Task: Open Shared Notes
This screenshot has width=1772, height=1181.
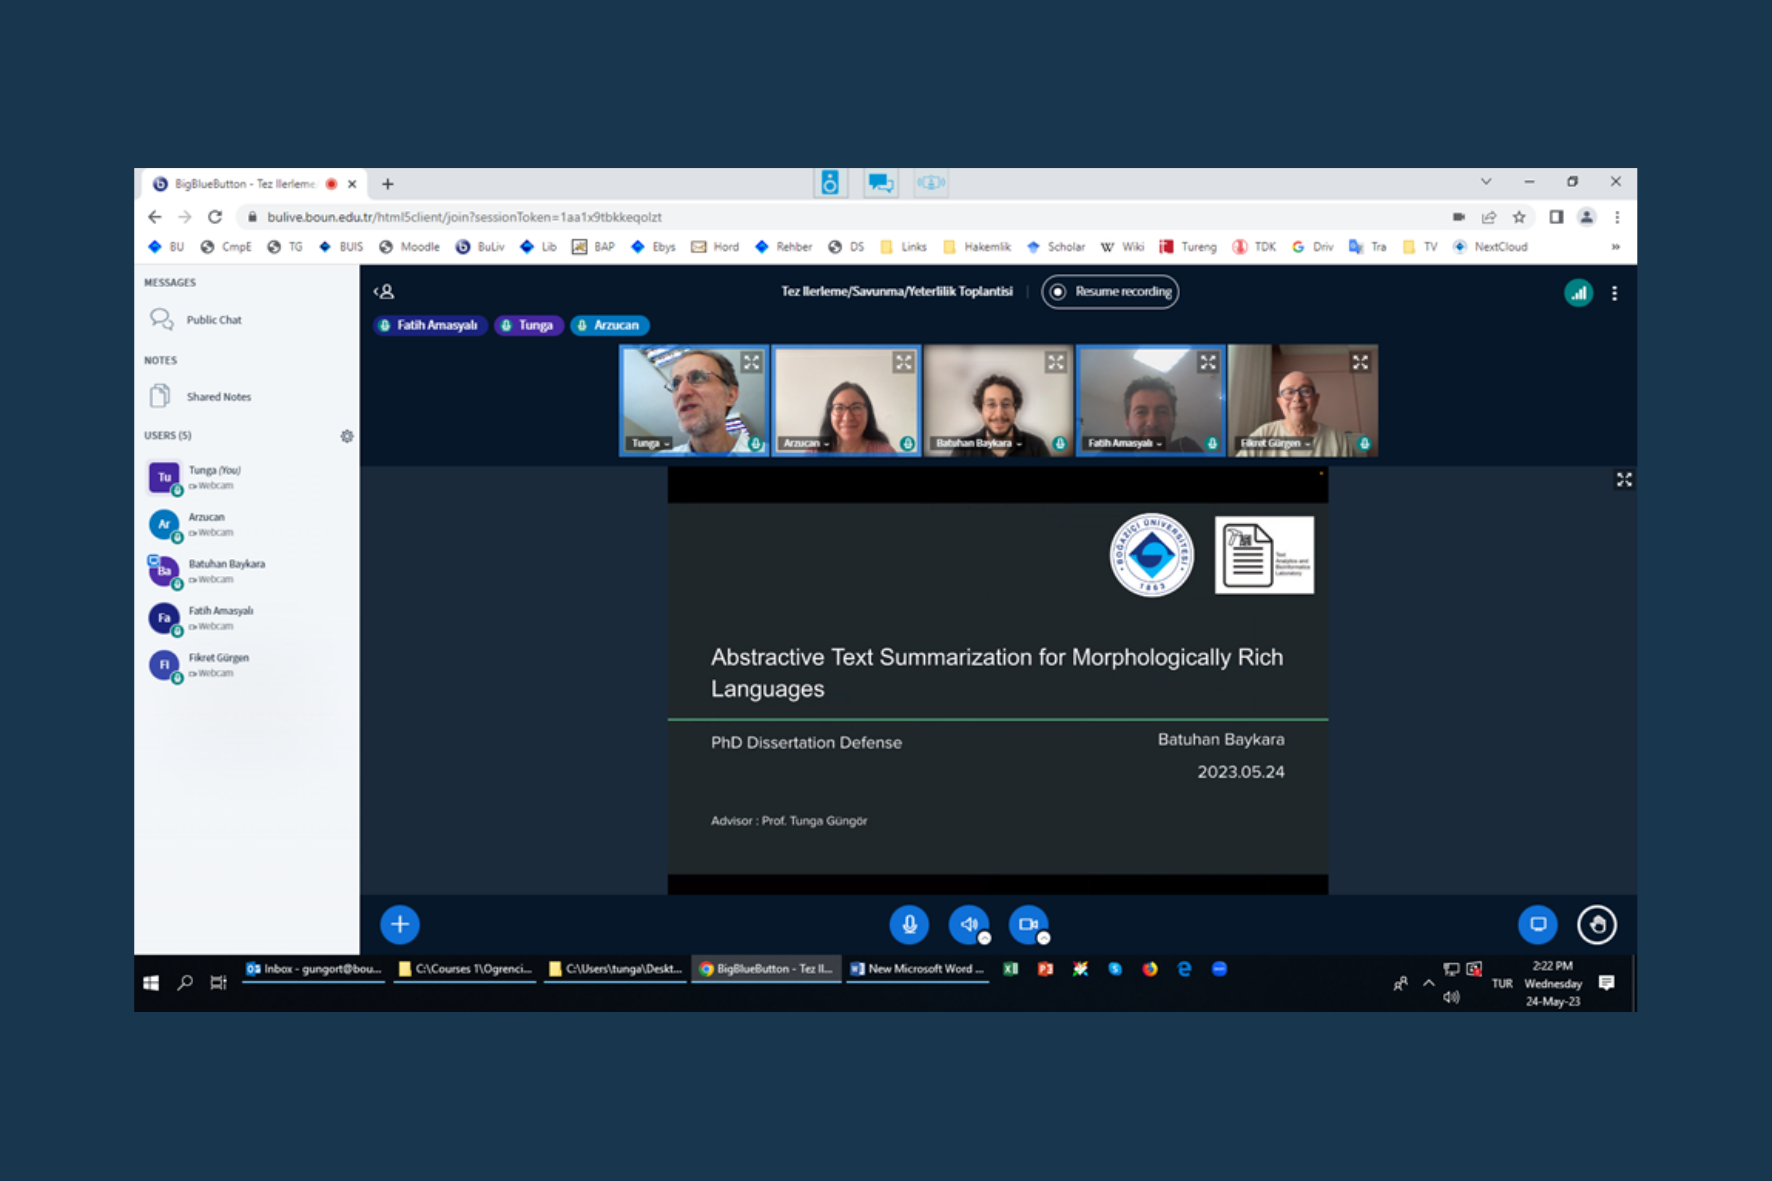Action: (218, 397)
